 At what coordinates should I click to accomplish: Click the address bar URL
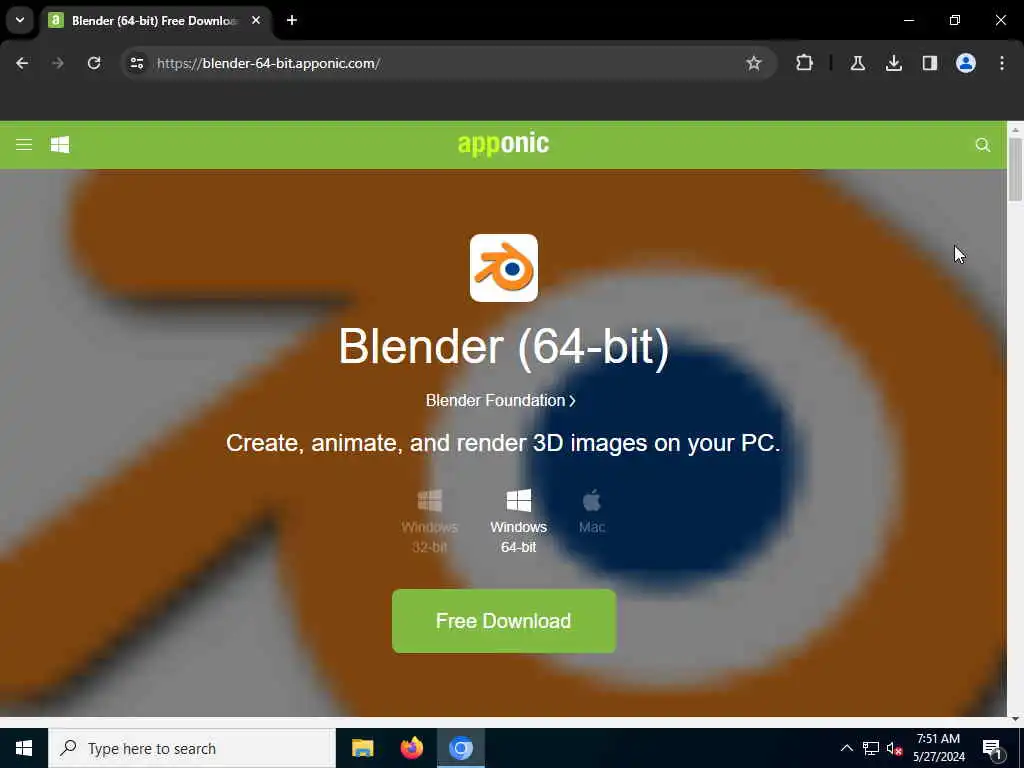(268, 63)
